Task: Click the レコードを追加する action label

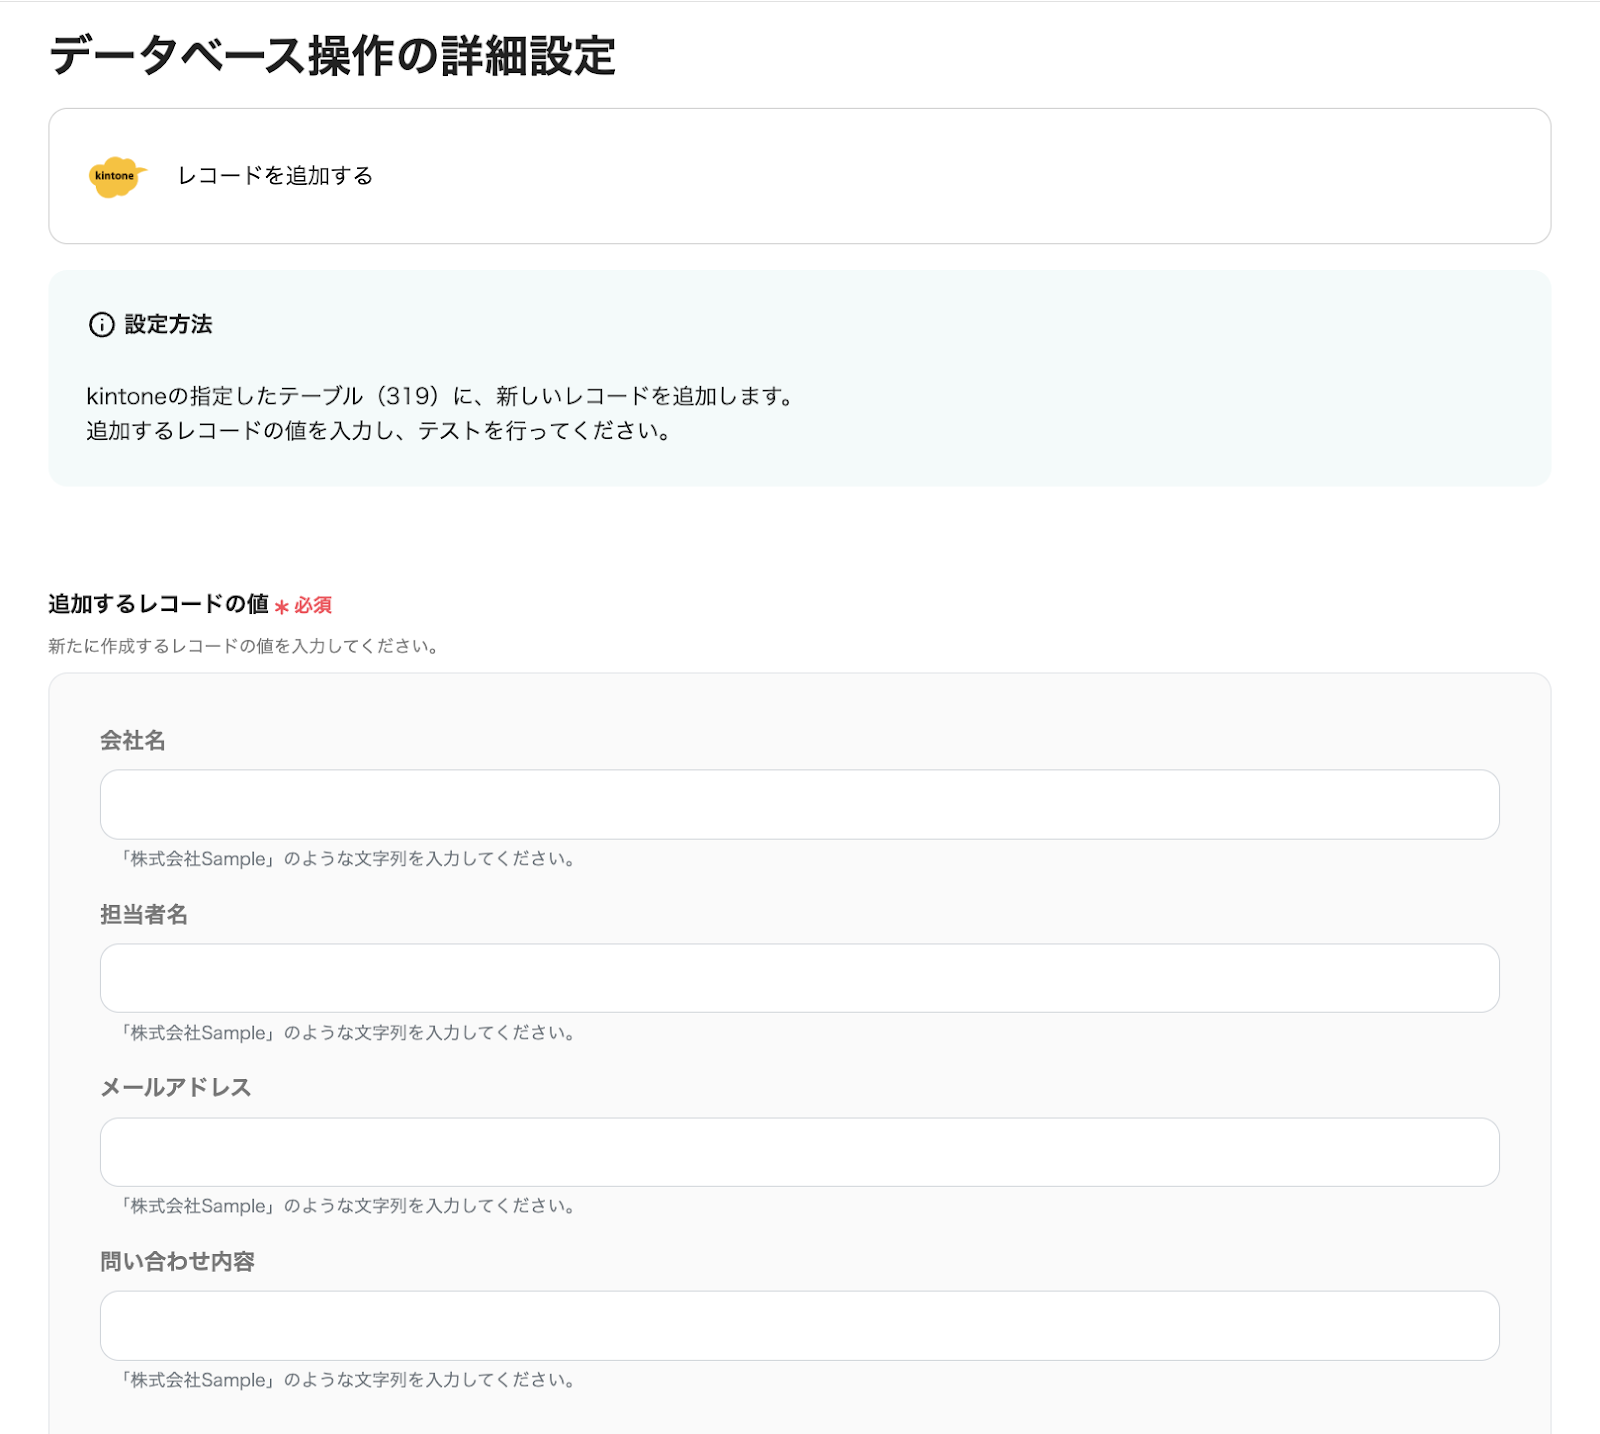Action: [275, 176]
